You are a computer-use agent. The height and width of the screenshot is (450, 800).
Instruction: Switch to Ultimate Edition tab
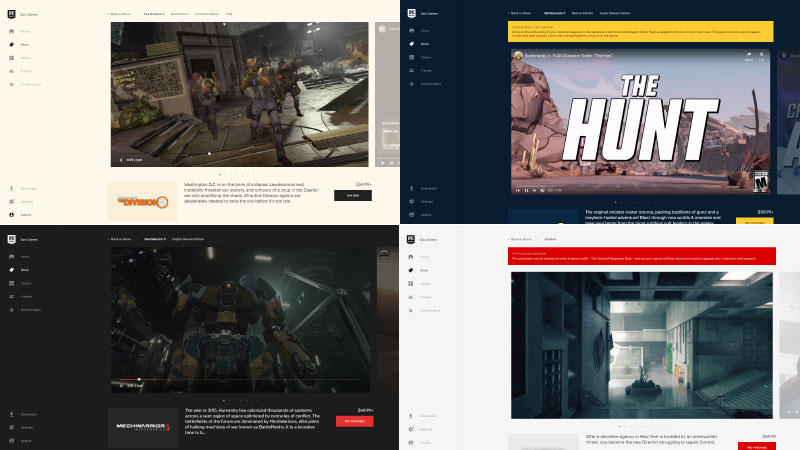click(207, 14)
